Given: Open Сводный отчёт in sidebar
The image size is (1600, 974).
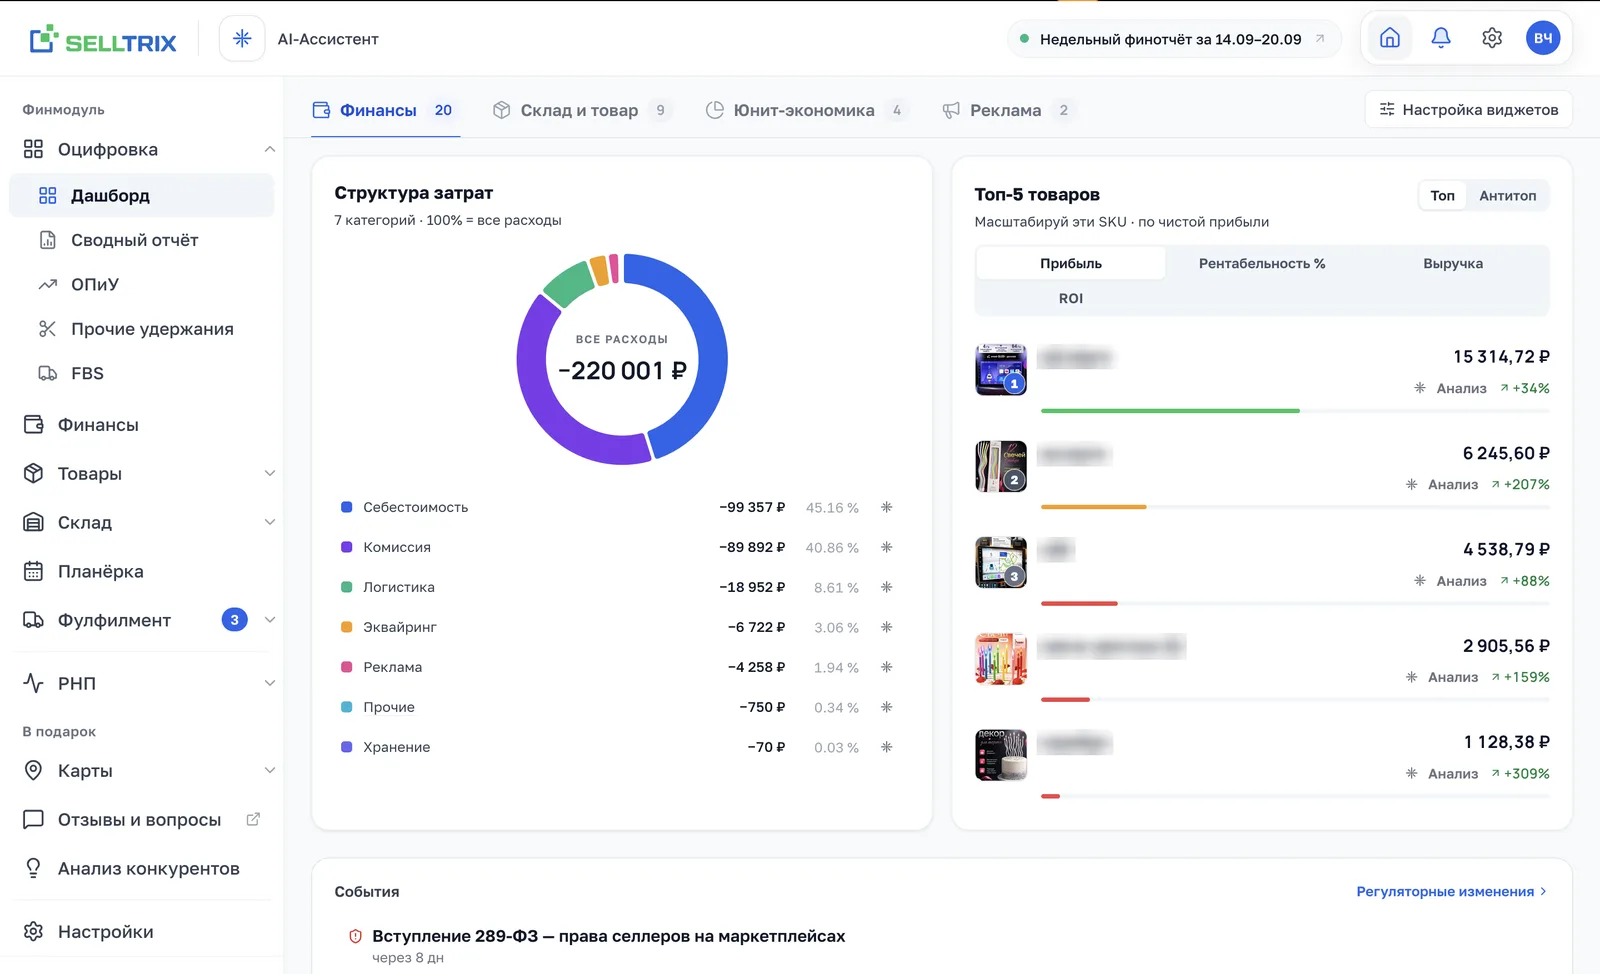Looking at the screenshot, I should [x=134, y=240].
